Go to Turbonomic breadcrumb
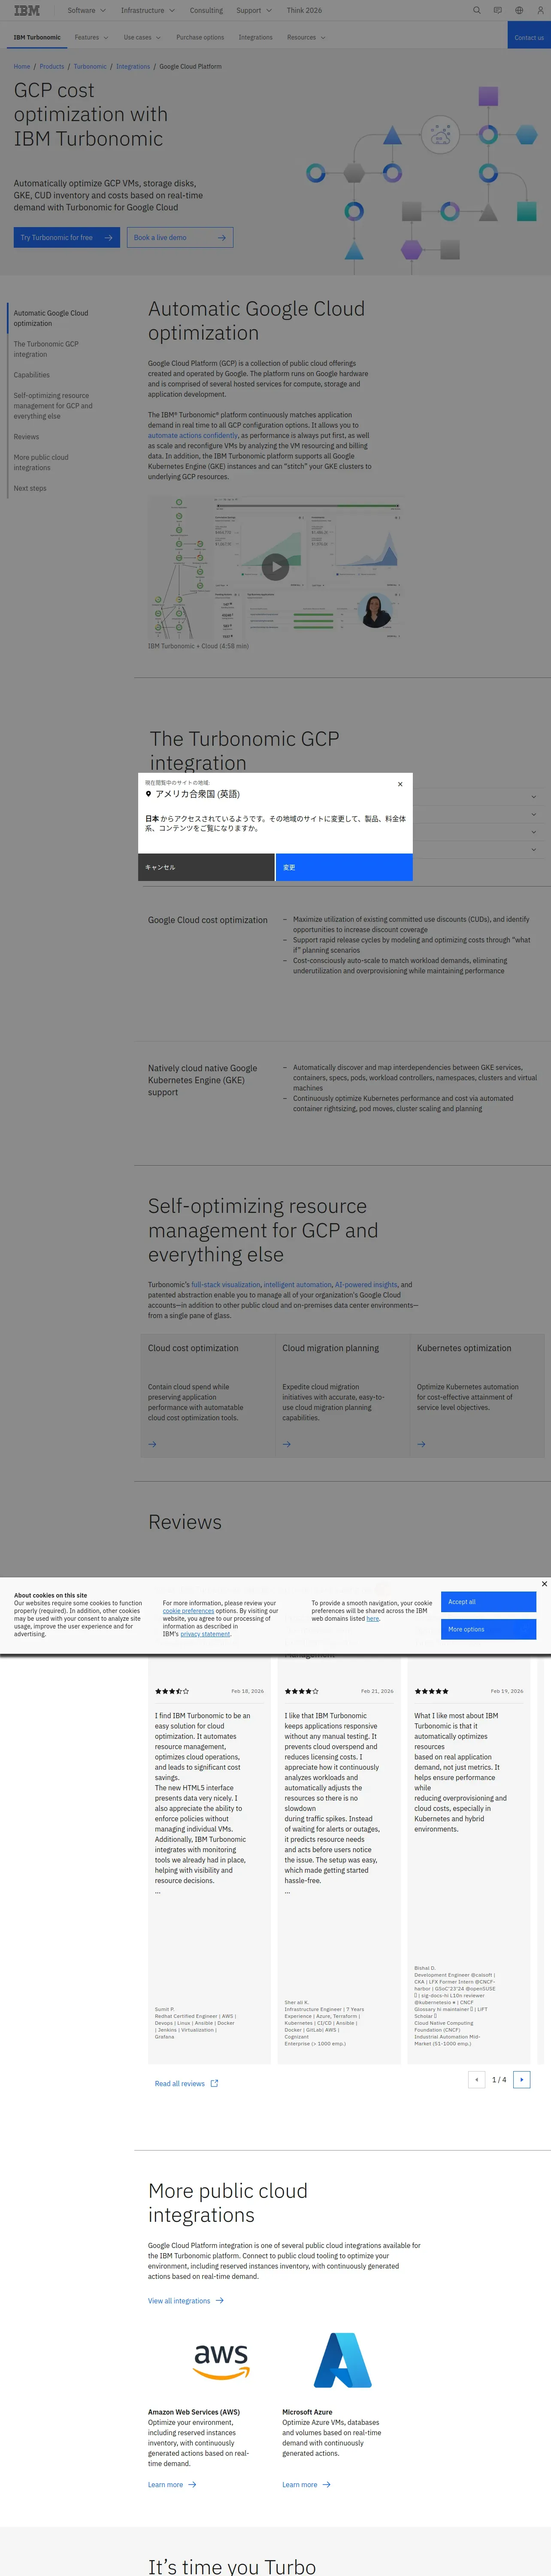551x2576 pixels. pyautogui.click(x=90, y=66)
